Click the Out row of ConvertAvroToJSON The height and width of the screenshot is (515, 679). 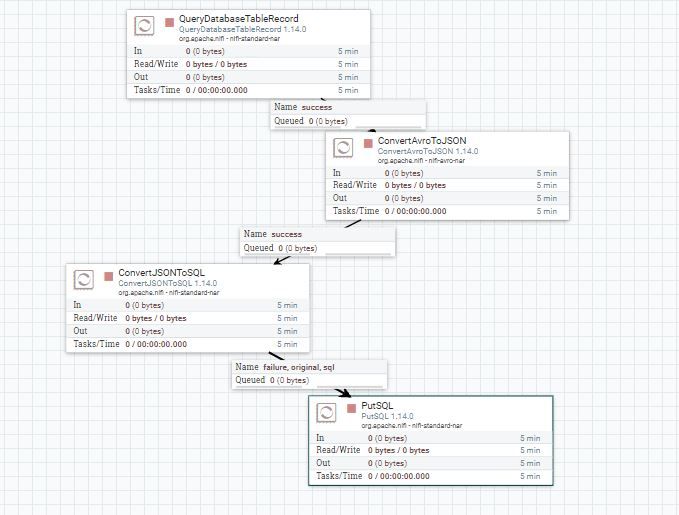tap(447, 198)
